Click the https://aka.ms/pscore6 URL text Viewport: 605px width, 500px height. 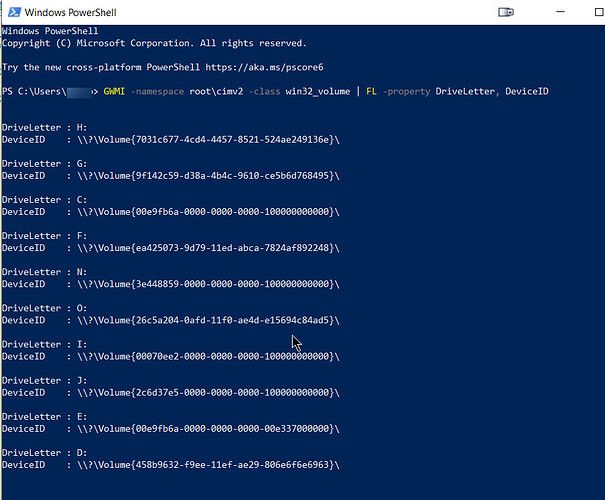[264, 68]
